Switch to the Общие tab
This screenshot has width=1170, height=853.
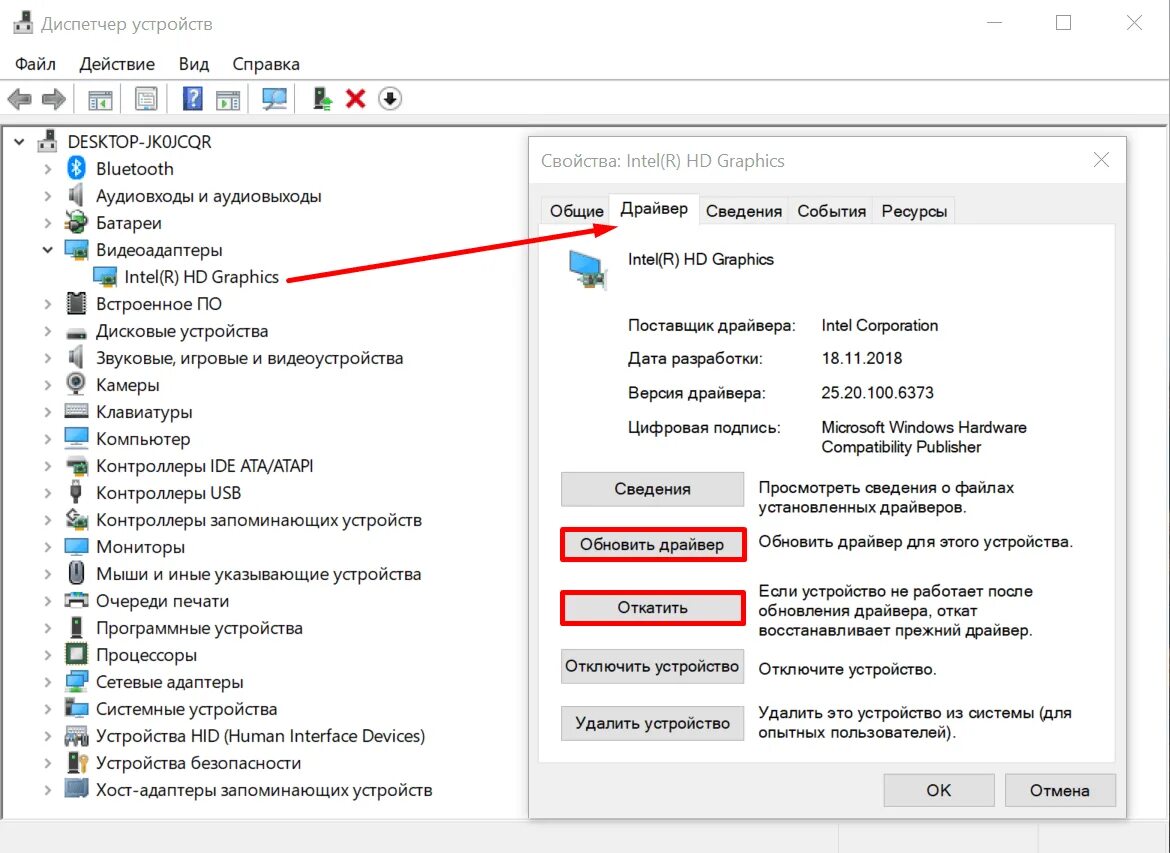click(x=576, y=211)
